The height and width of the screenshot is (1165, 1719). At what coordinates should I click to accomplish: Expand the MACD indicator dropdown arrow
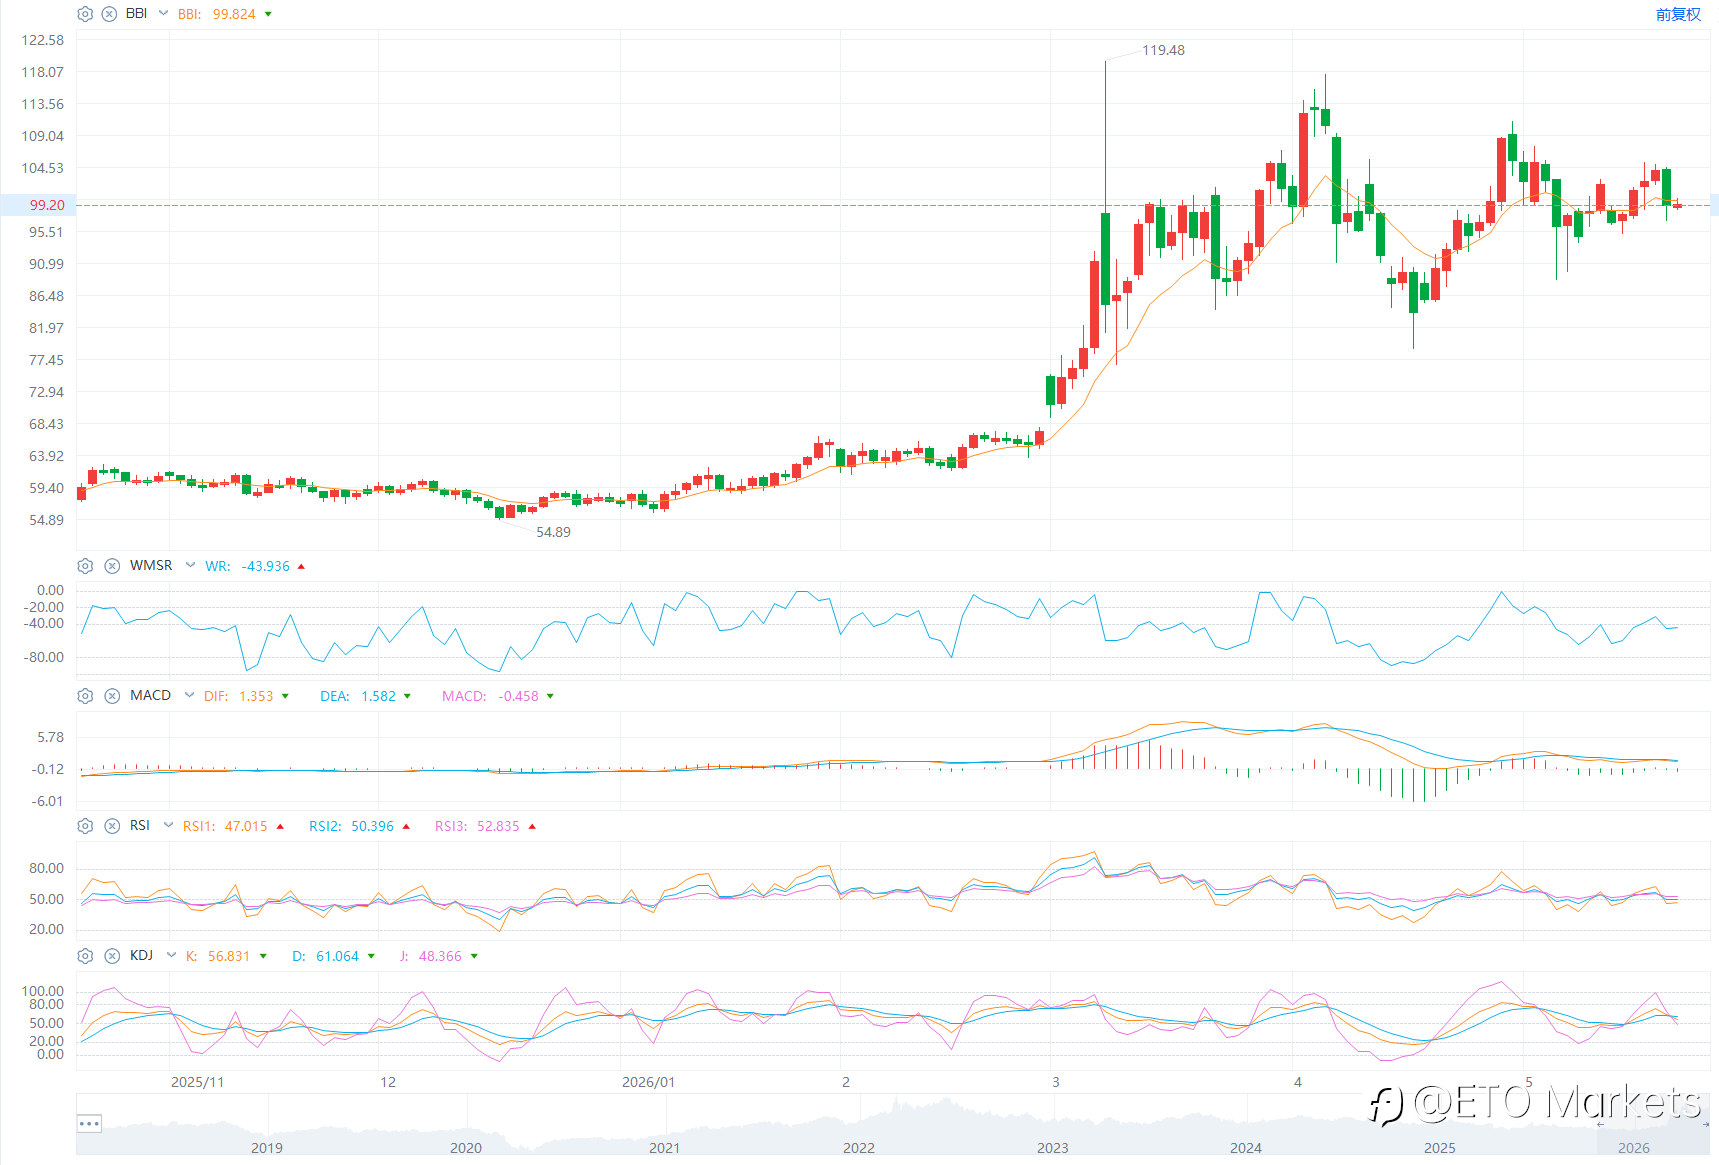[x=189, y=695]
